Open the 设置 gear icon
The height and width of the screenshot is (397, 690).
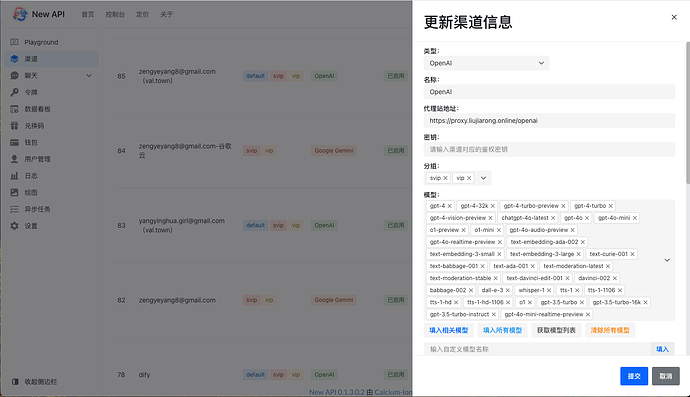(x=14, y=226)
